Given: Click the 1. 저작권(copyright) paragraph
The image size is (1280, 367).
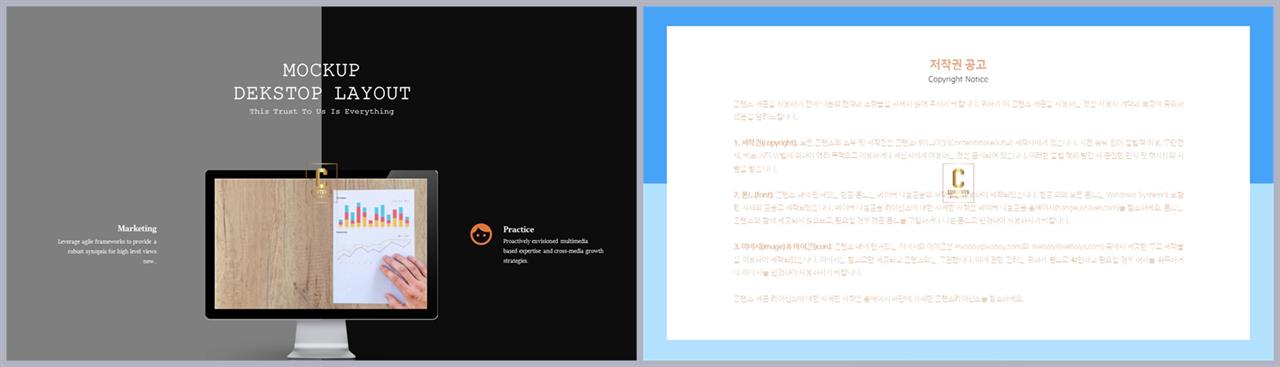Looking at the screenshot, I should pyautogui.click(x=958, y=156).
